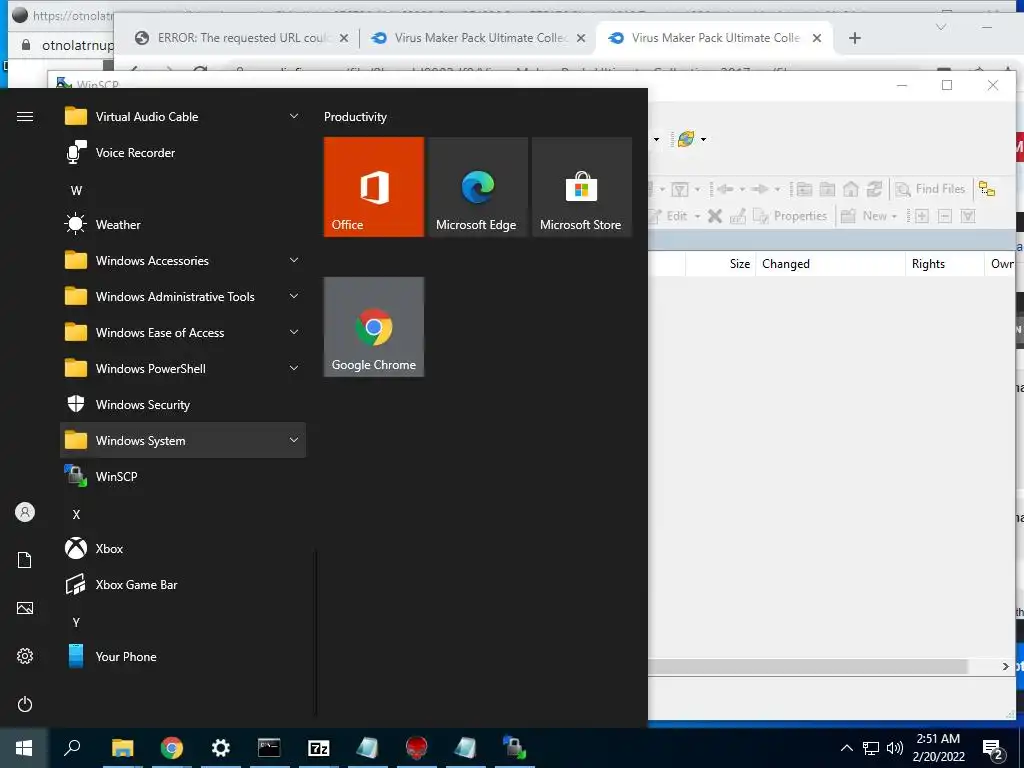Click the WinSCP directory tree icon
Viewport: 1024px width, 768px height.
[x=987, y=189]
